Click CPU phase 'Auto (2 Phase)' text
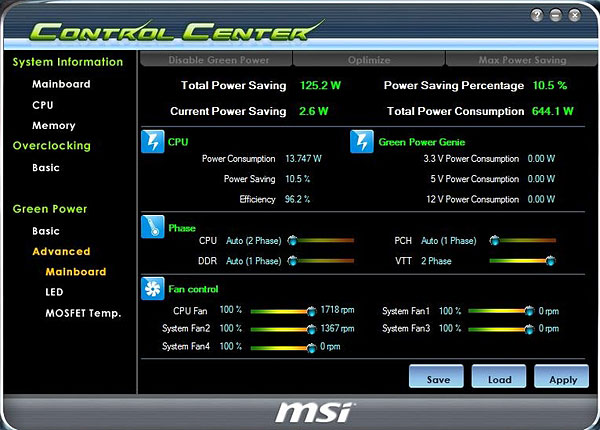Viewport: 600px width, 430px height. 254,241
